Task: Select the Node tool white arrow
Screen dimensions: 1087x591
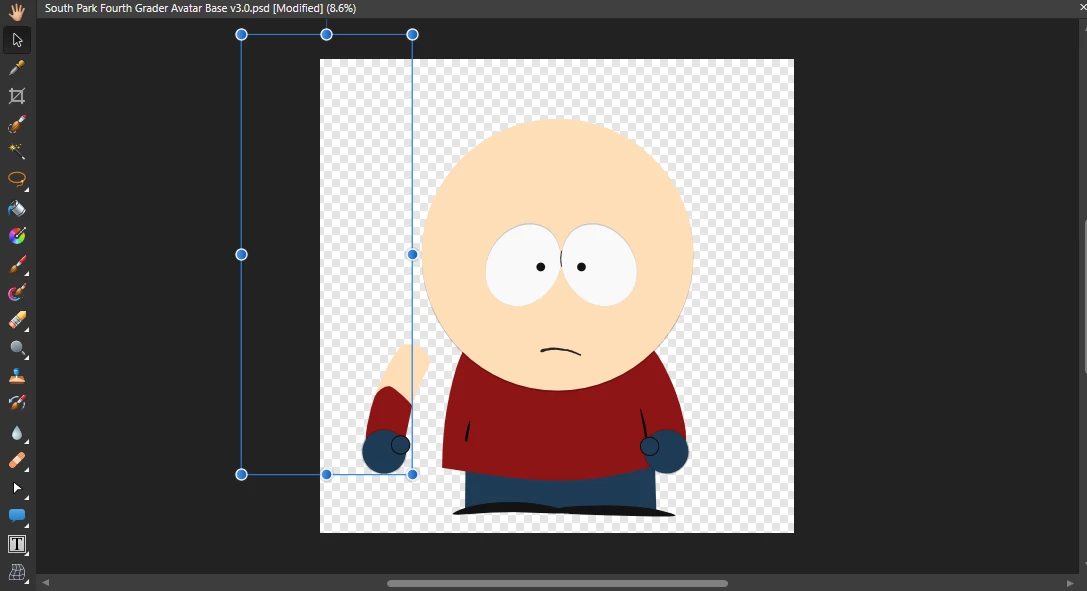Action: [17, 488]
